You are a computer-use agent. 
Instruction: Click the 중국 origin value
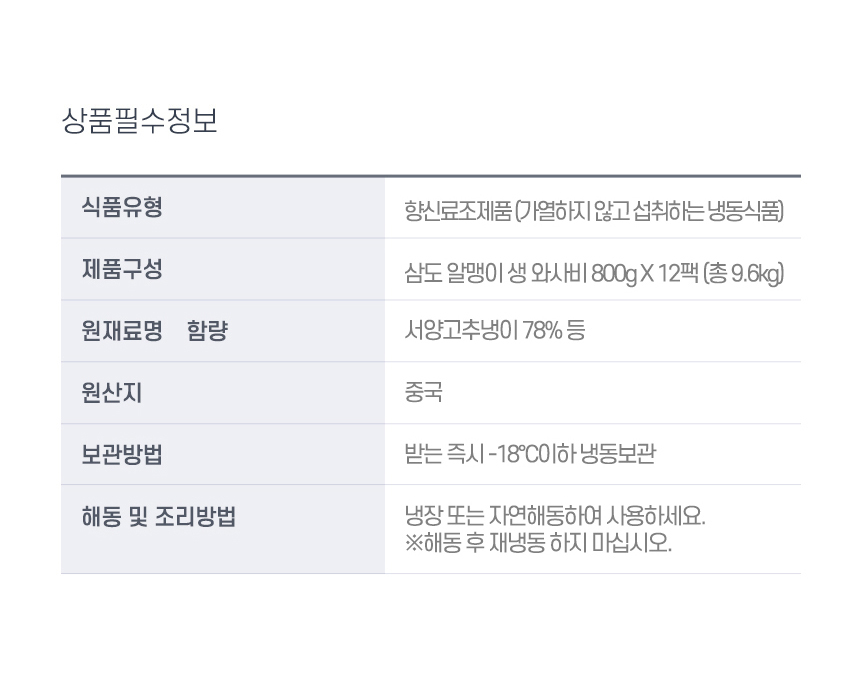click(x=423, y=393)
